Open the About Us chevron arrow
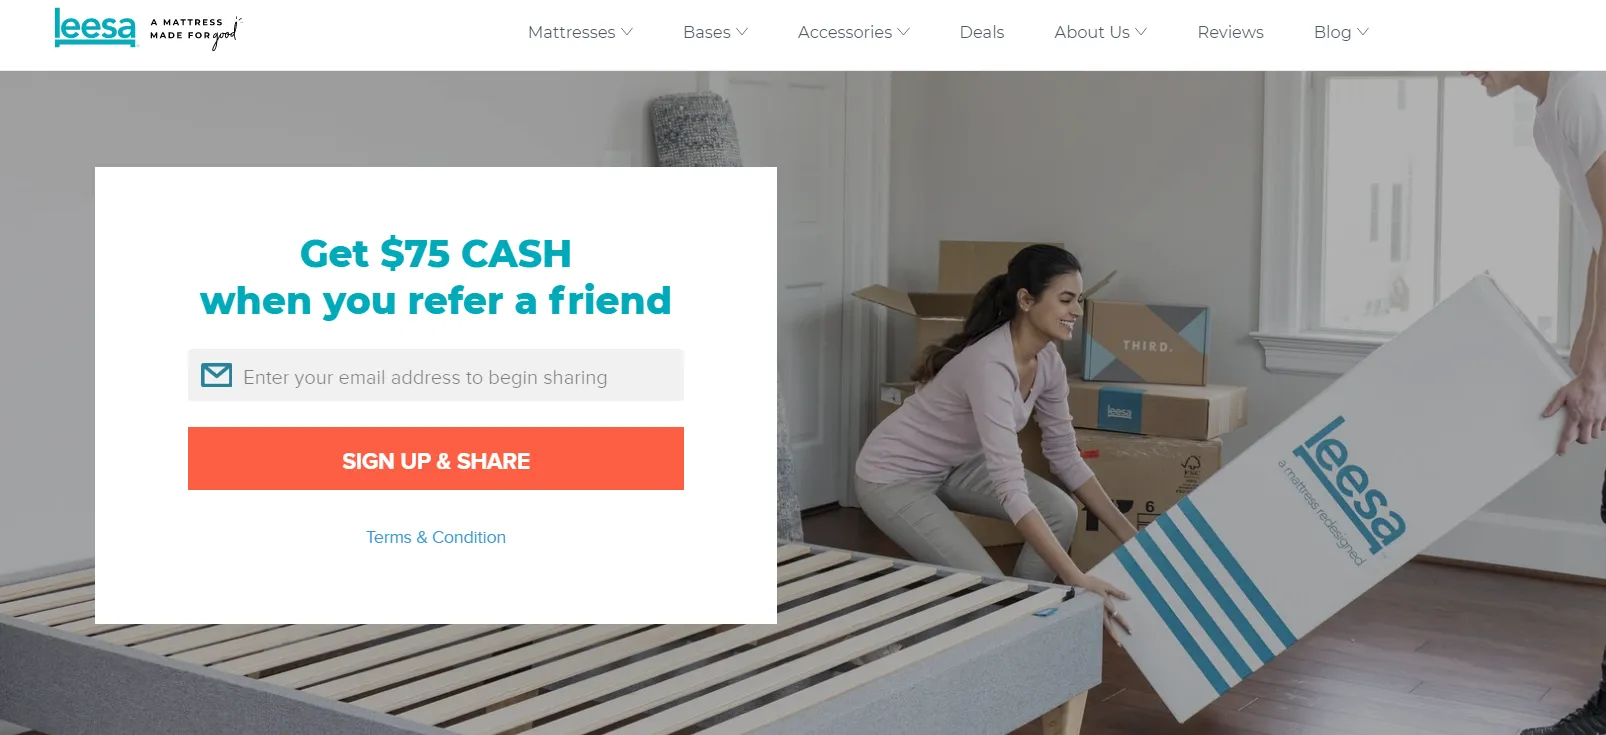 [1141, 32]
